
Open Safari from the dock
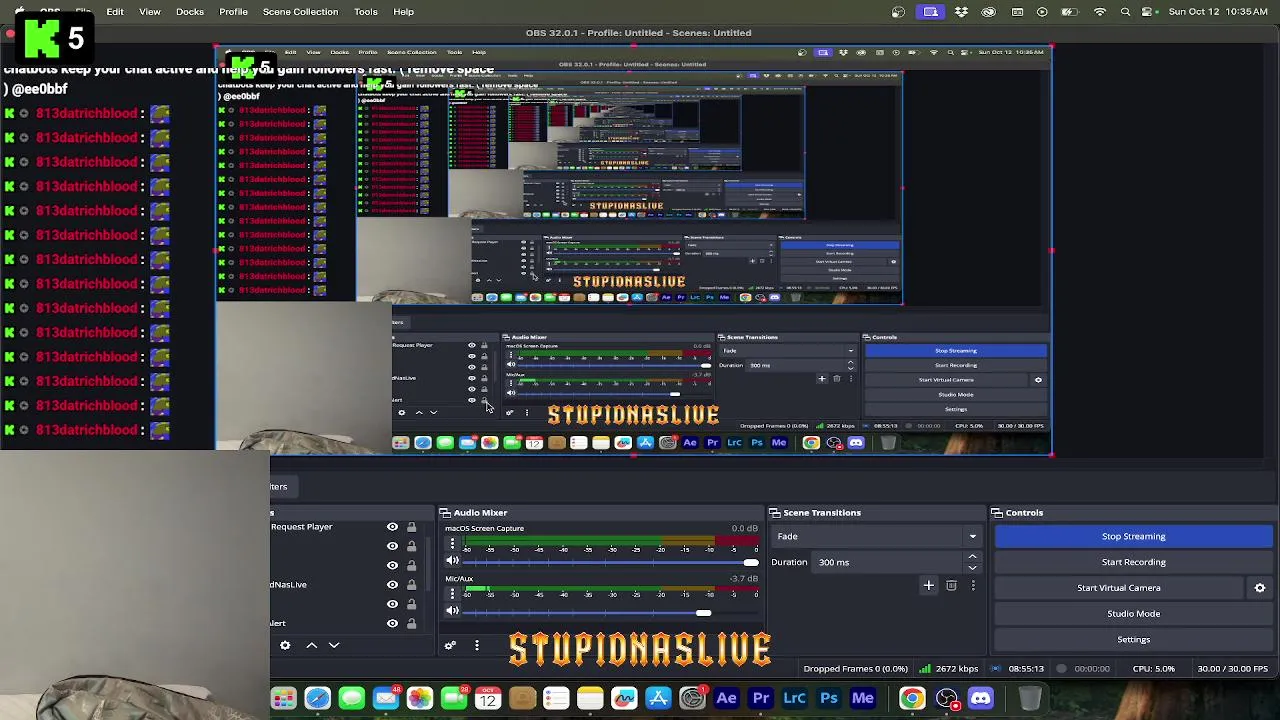317,699
